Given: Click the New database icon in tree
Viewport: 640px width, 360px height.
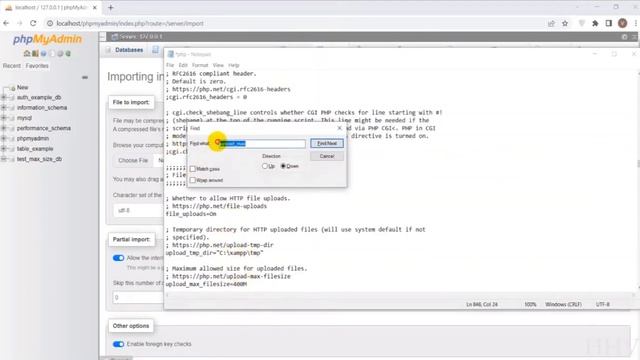Looking at the screenshot, I should tap(12, 87).
